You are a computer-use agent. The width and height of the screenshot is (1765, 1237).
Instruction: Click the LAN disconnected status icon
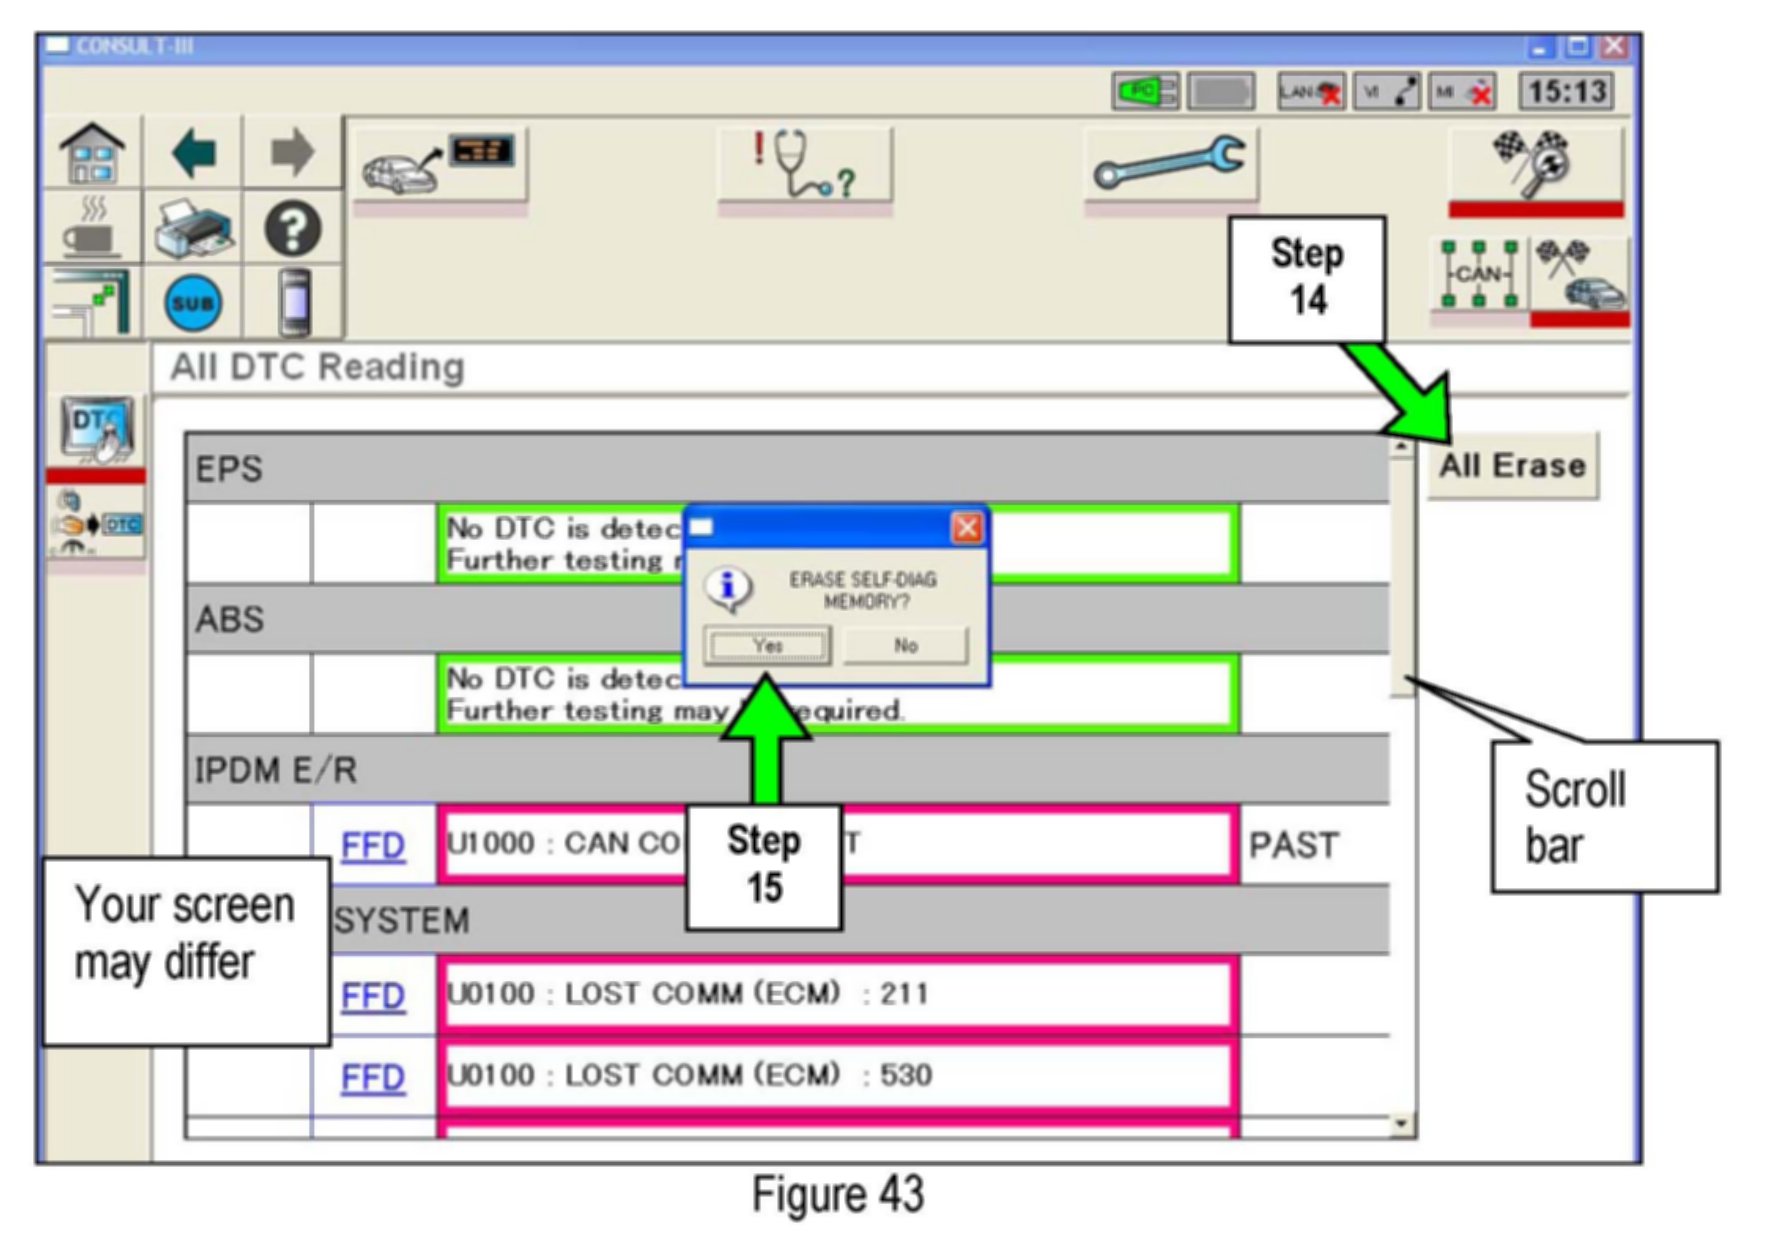pos(1311,92)
